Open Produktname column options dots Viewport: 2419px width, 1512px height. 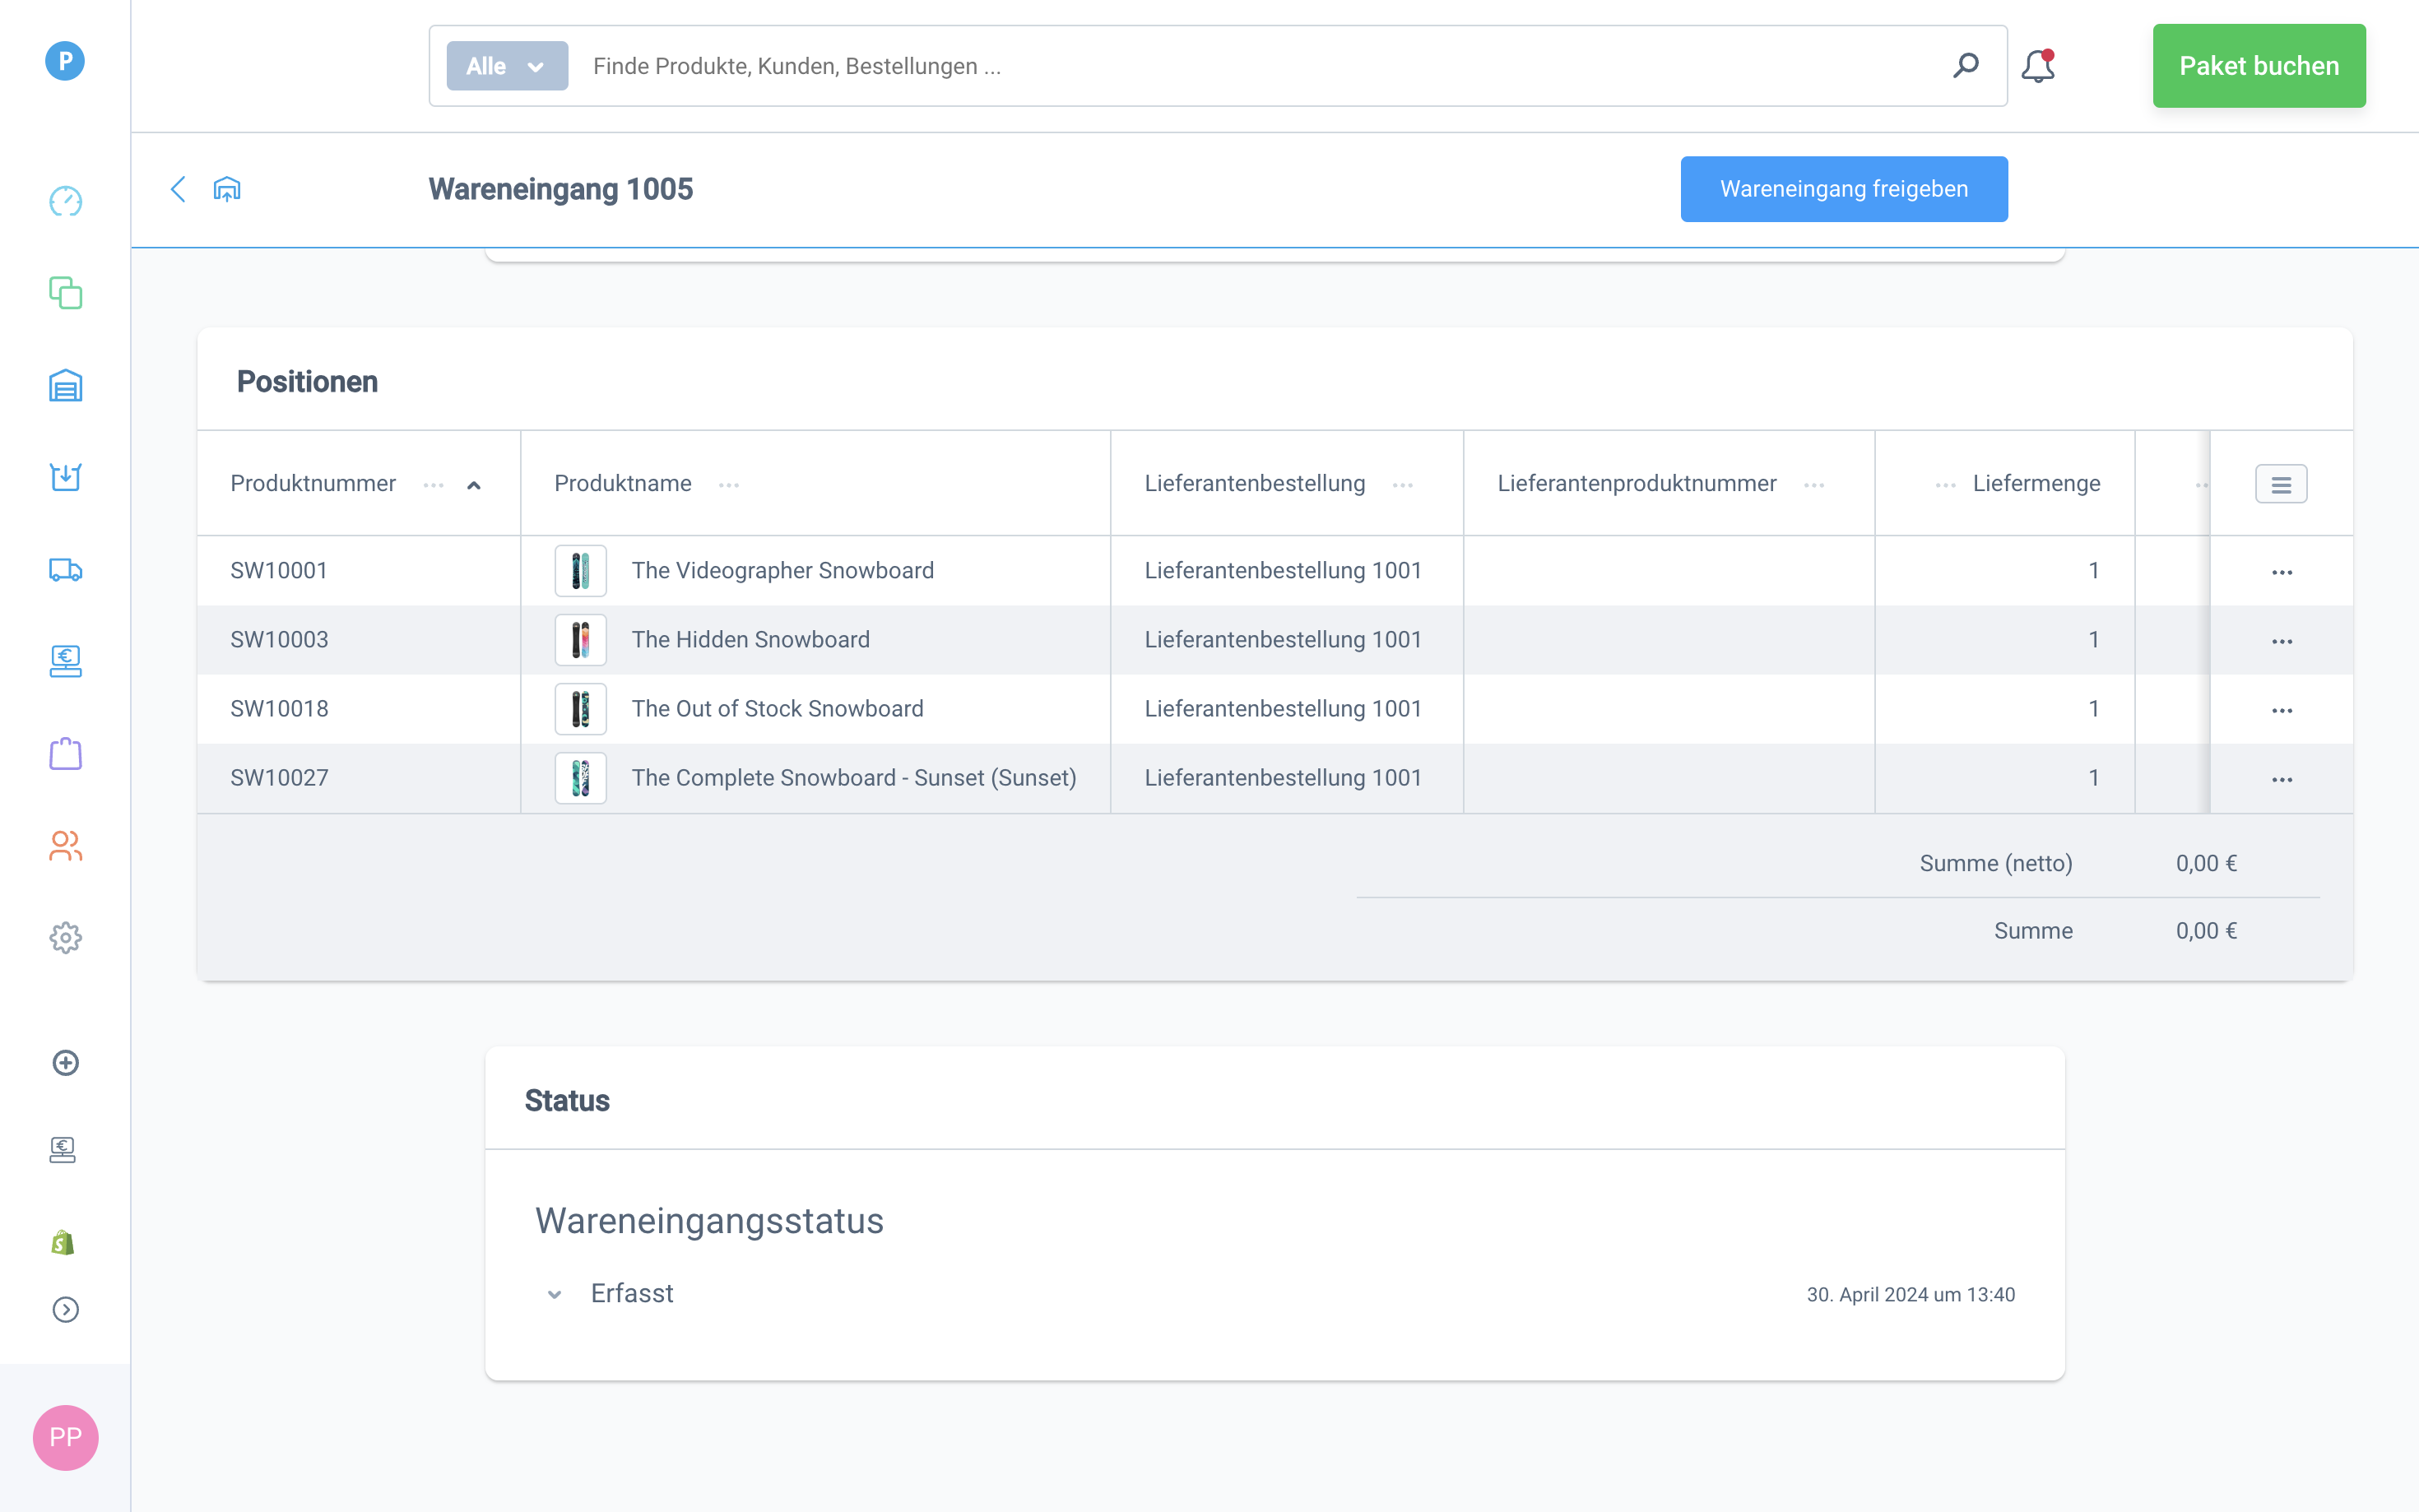729,485
